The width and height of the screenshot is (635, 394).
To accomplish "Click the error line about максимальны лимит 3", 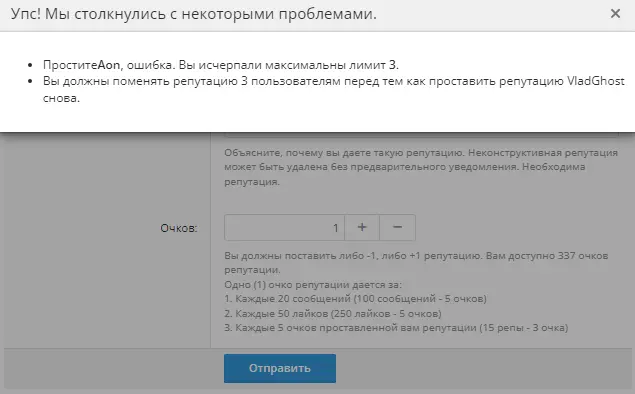I will (221, 65).
